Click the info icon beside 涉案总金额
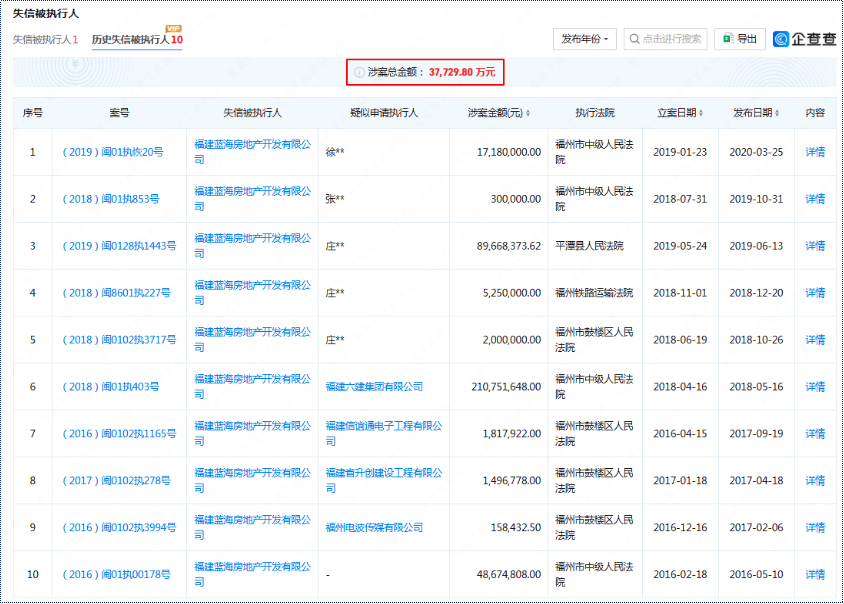This screenshot has width=844, height=604. click(360, 73)
